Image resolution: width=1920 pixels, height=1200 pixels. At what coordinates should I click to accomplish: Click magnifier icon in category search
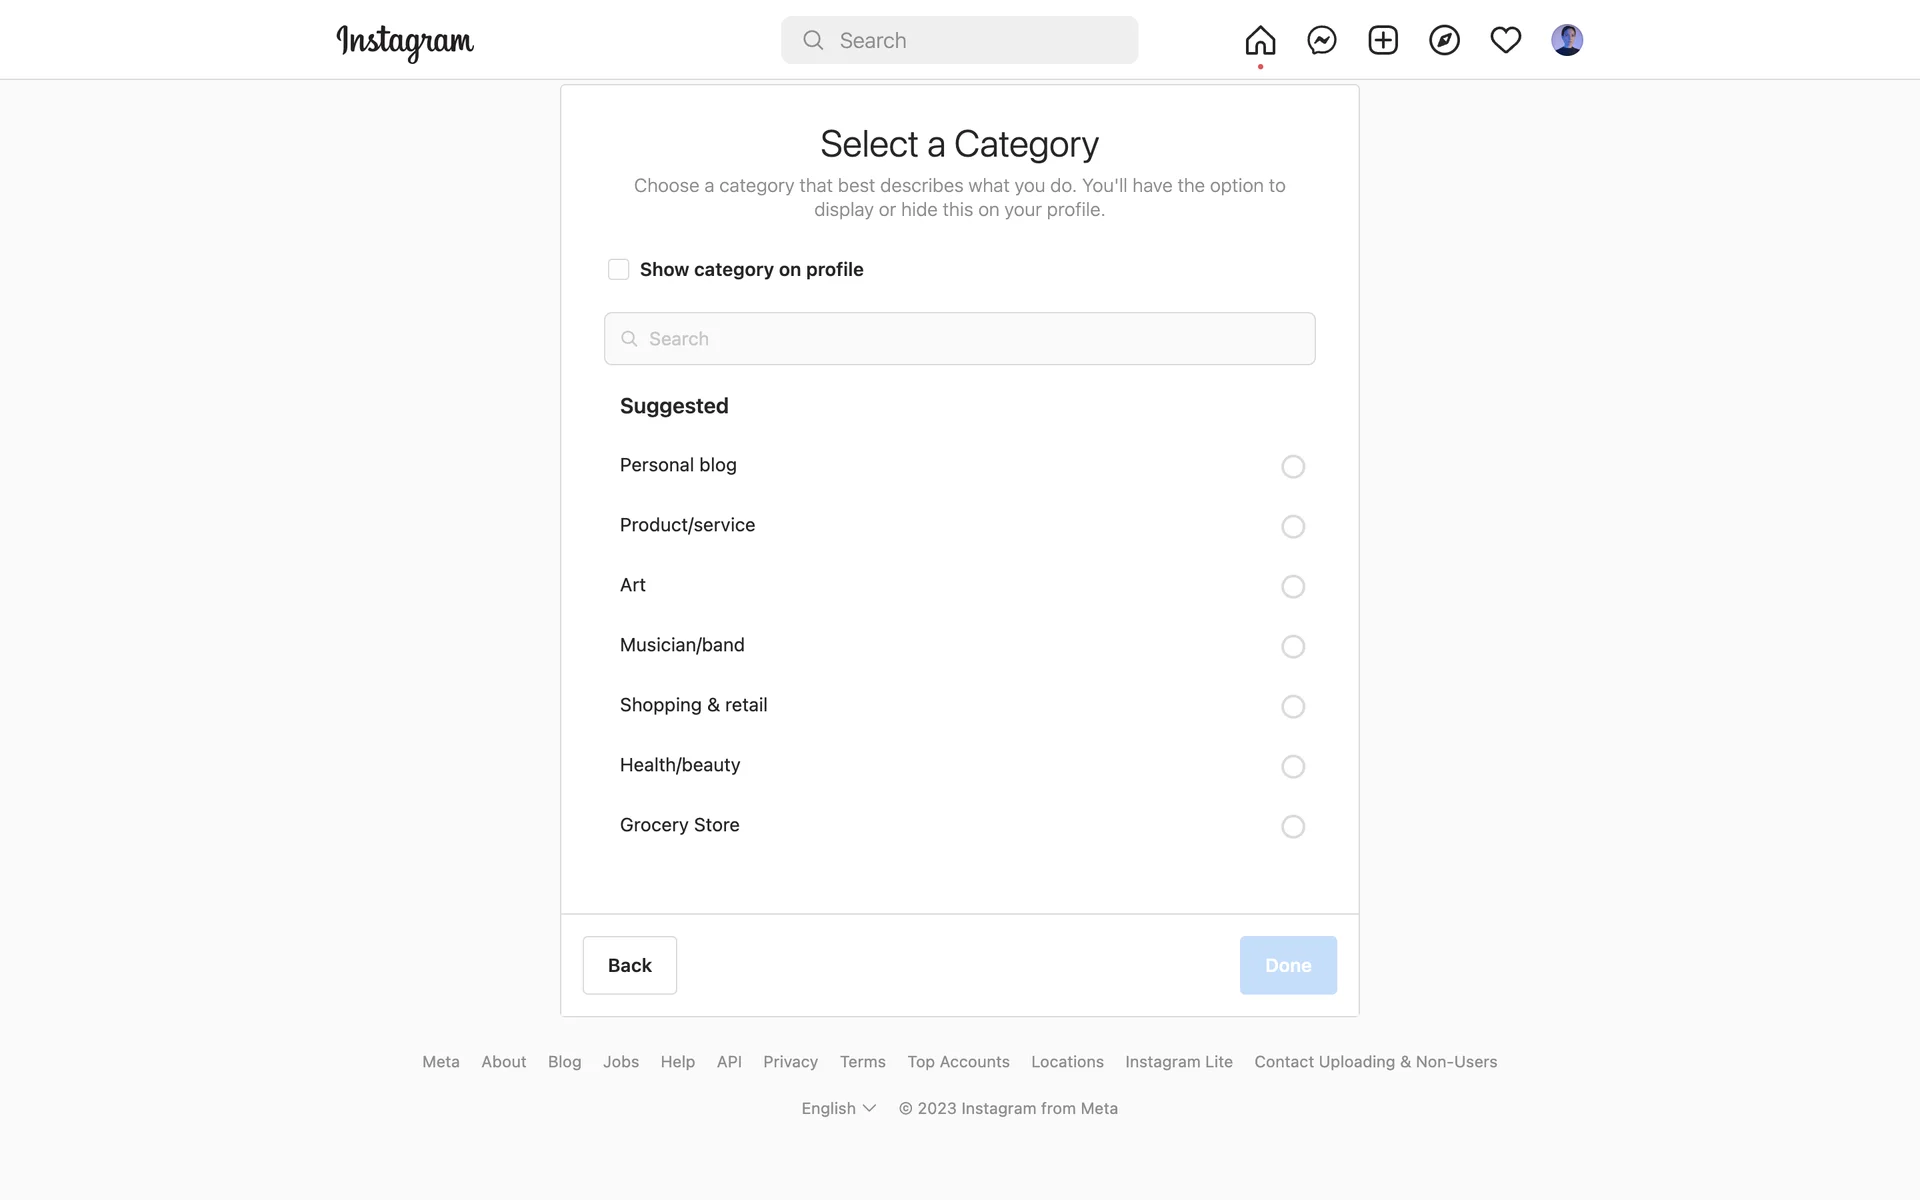point(629,339)
